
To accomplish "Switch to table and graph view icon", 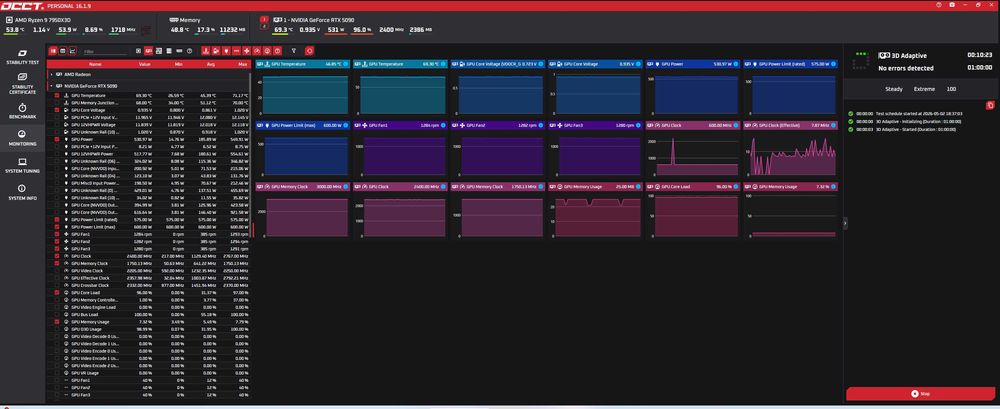I will (52, 50).
